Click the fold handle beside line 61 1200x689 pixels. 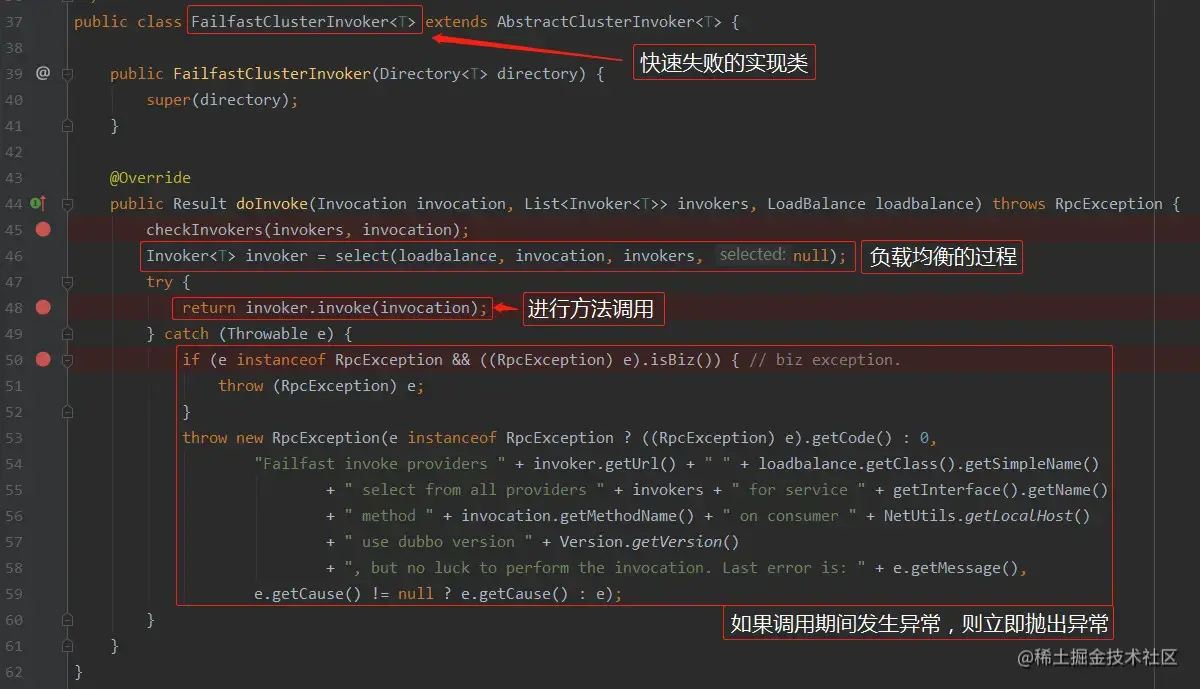tap(67, 645)
